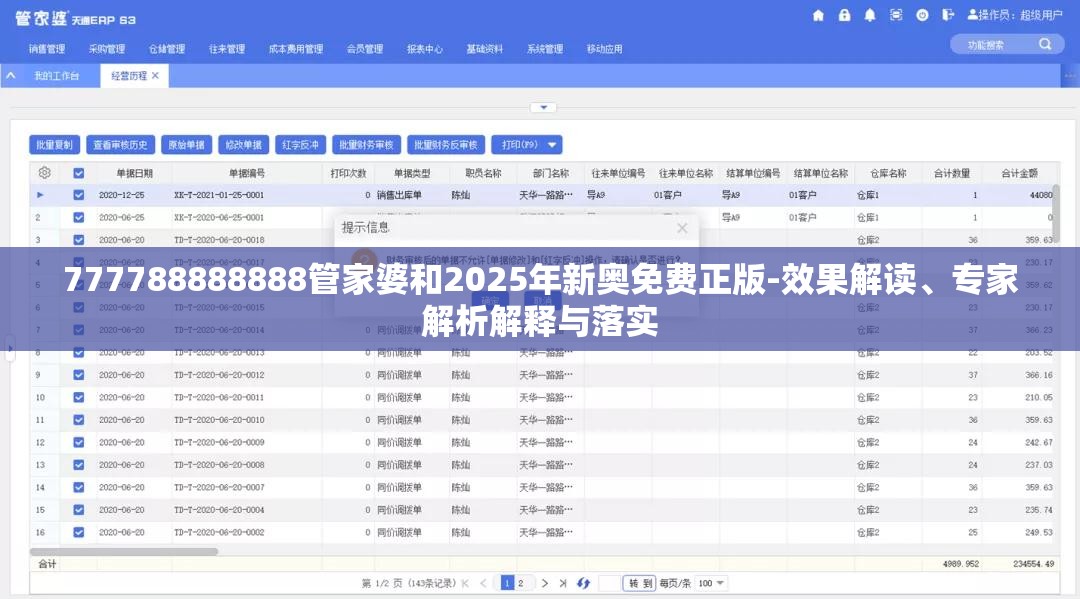Viewport: 1080px width, 599px height.
Task: Switch to the 我的工作台 tab
Action: (x=56, y=76)
